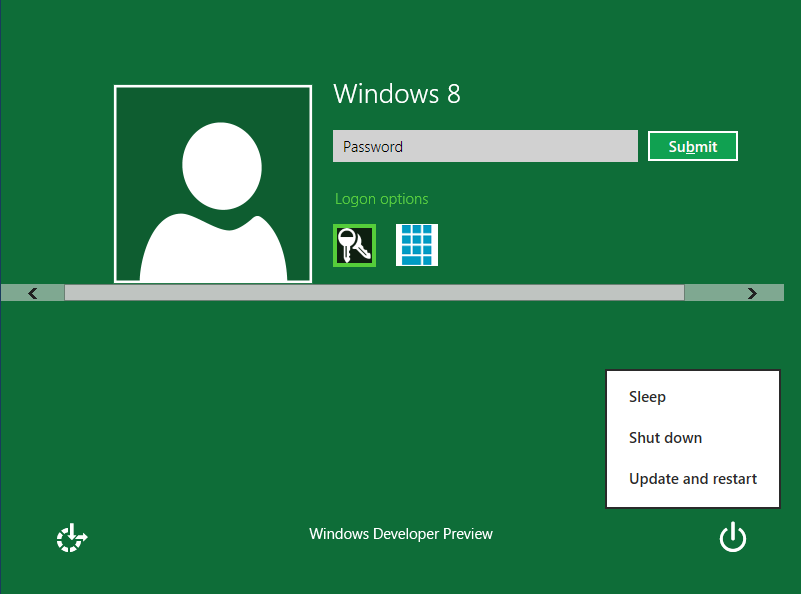Screen dimensions: 801x594
Task: Select the password key logon option icon
Action: pyautogui.click(x=355, y=245)
